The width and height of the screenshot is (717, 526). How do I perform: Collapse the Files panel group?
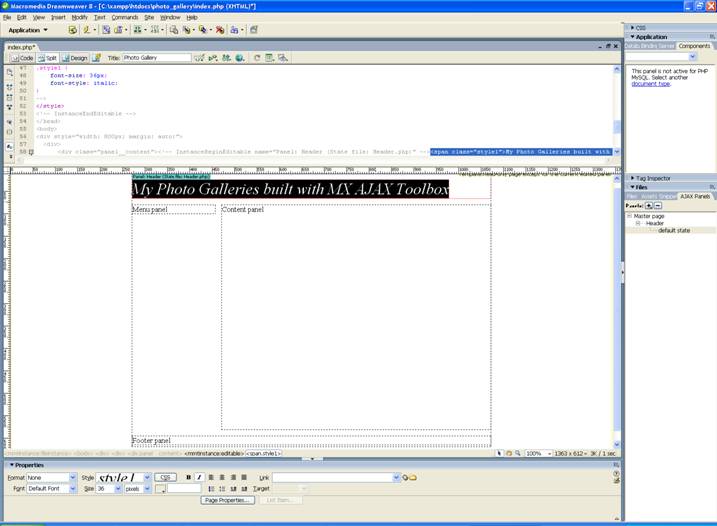(x=639, y=188)
